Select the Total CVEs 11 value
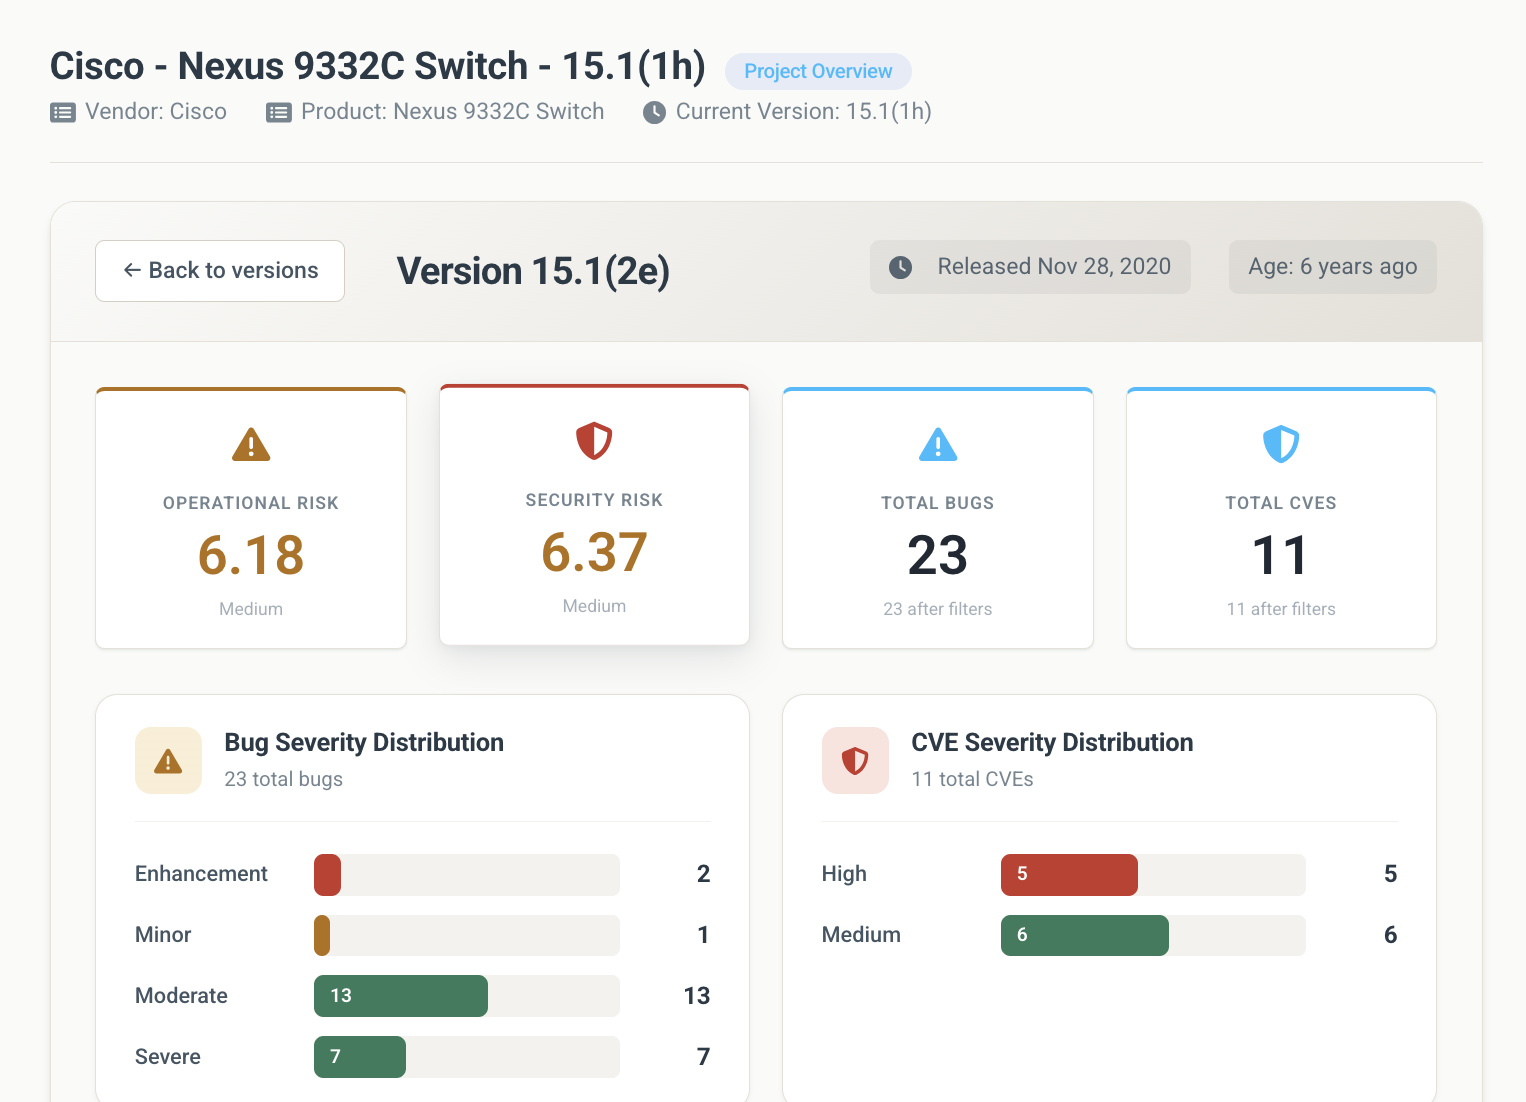1526x1102 pixels. point(1281,555)
